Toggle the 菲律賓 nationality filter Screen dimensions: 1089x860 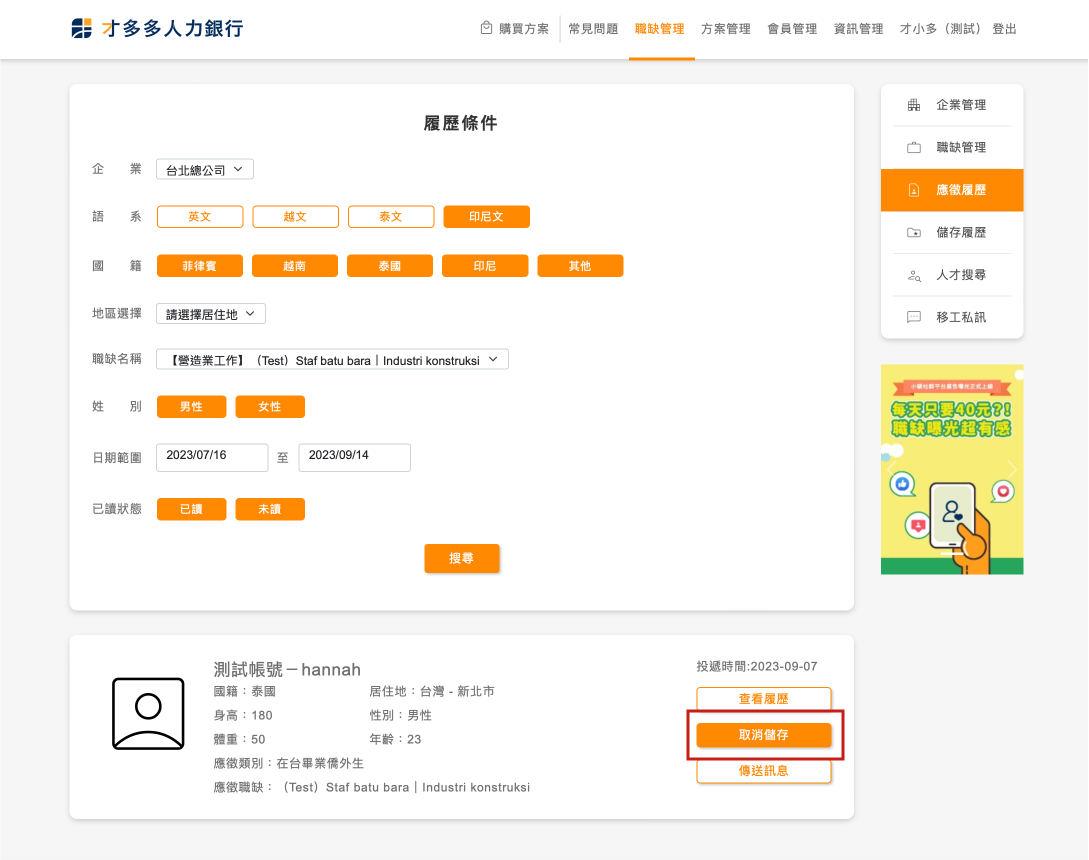click(x=200, y=266)
